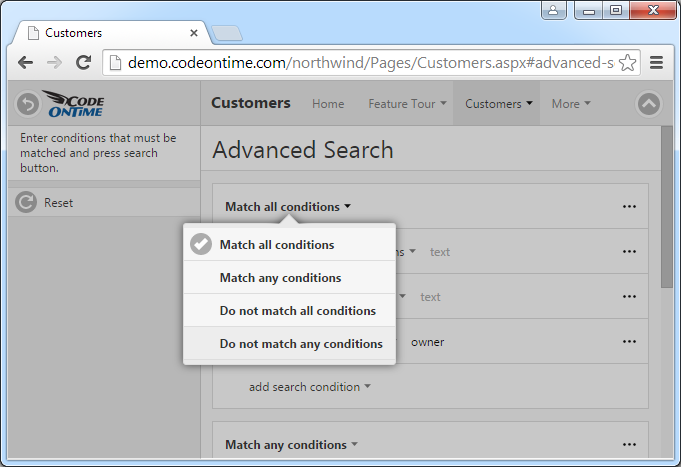Click the scroll-to-top chevron circle icon

(x=649, y=103)
